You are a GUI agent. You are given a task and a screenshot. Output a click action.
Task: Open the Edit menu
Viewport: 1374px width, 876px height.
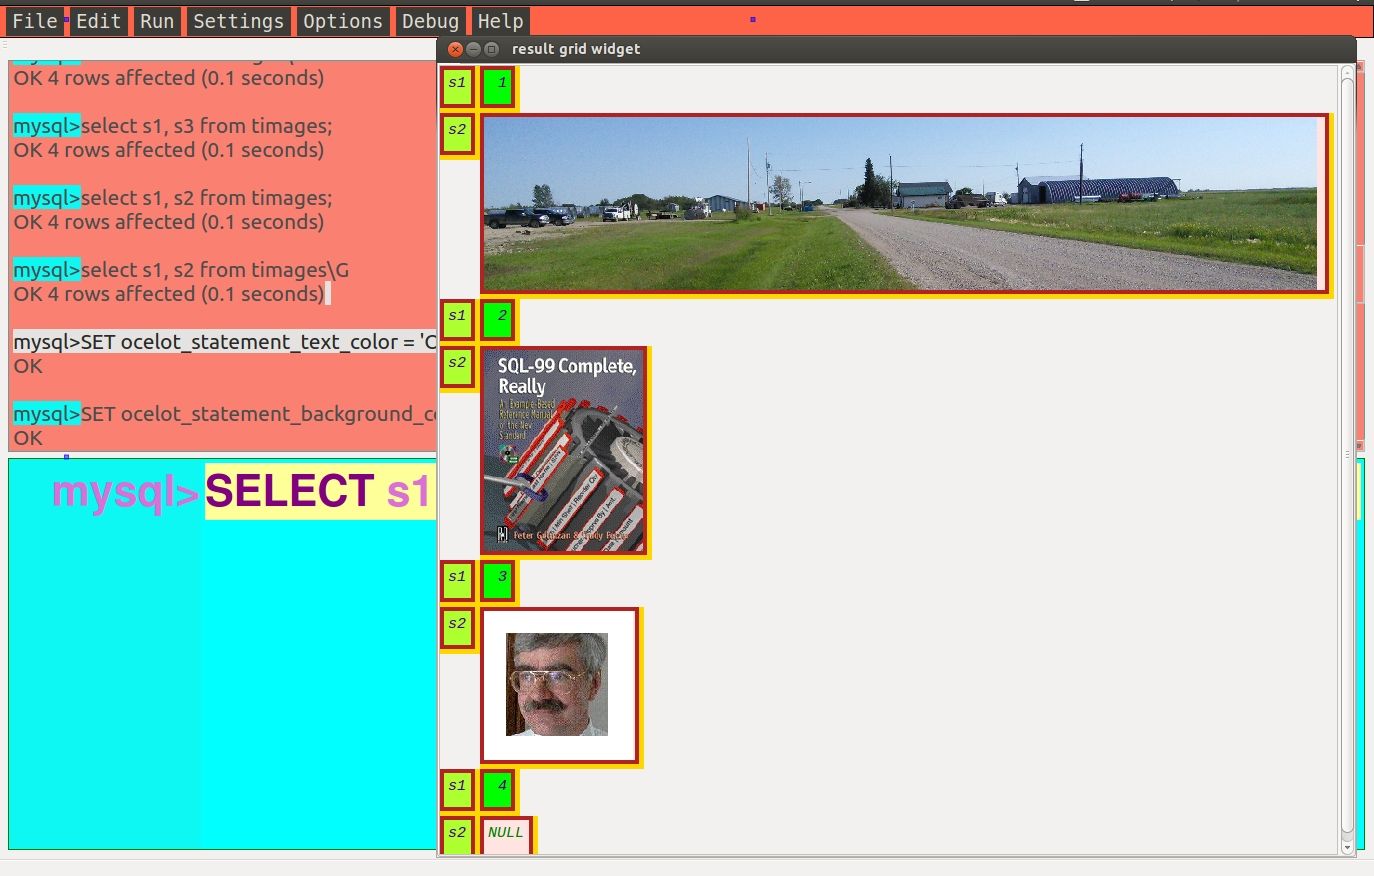click(98, 20)
